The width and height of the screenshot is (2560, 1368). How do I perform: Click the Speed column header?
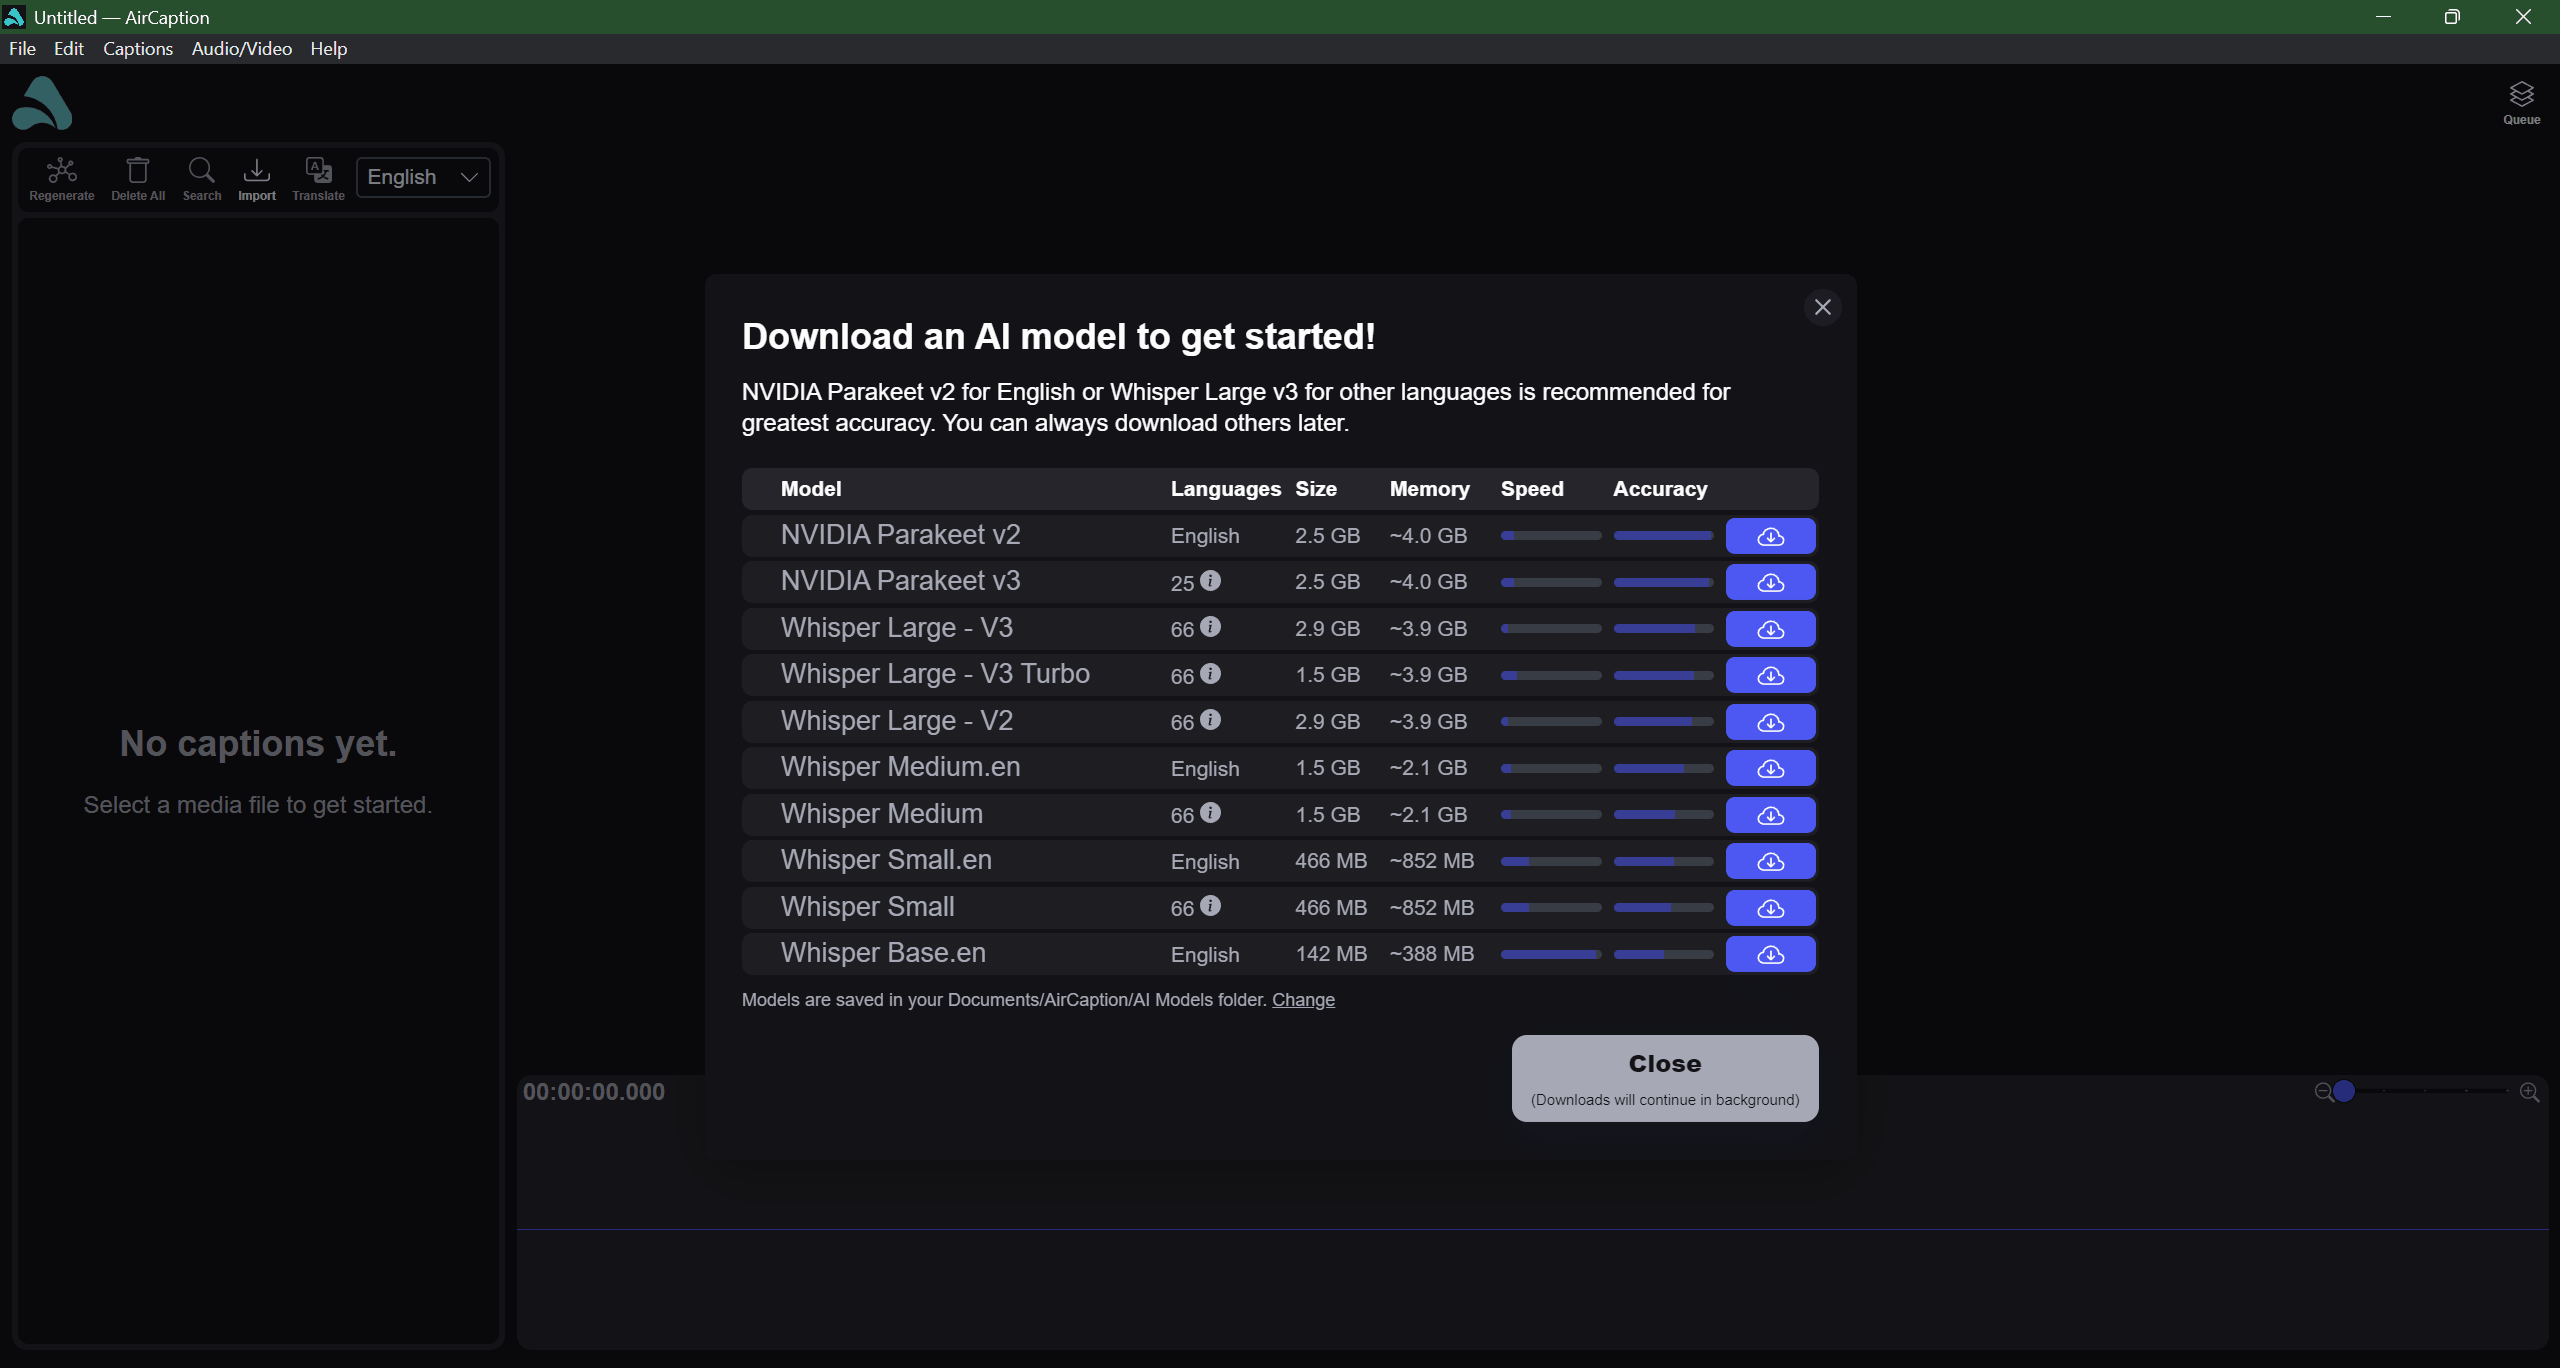1531,489
